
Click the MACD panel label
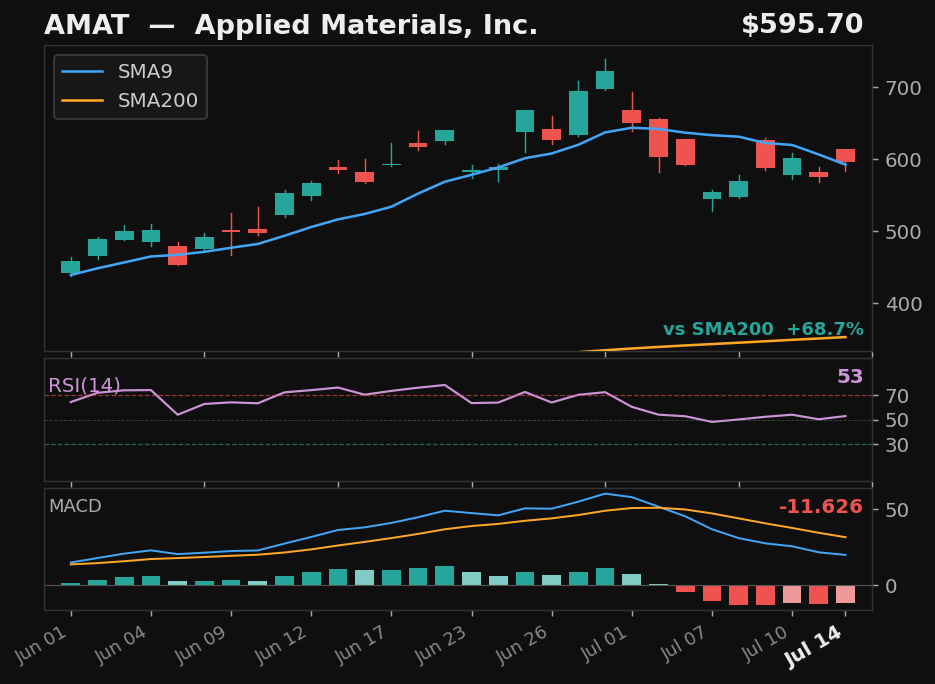click(75, 506)
